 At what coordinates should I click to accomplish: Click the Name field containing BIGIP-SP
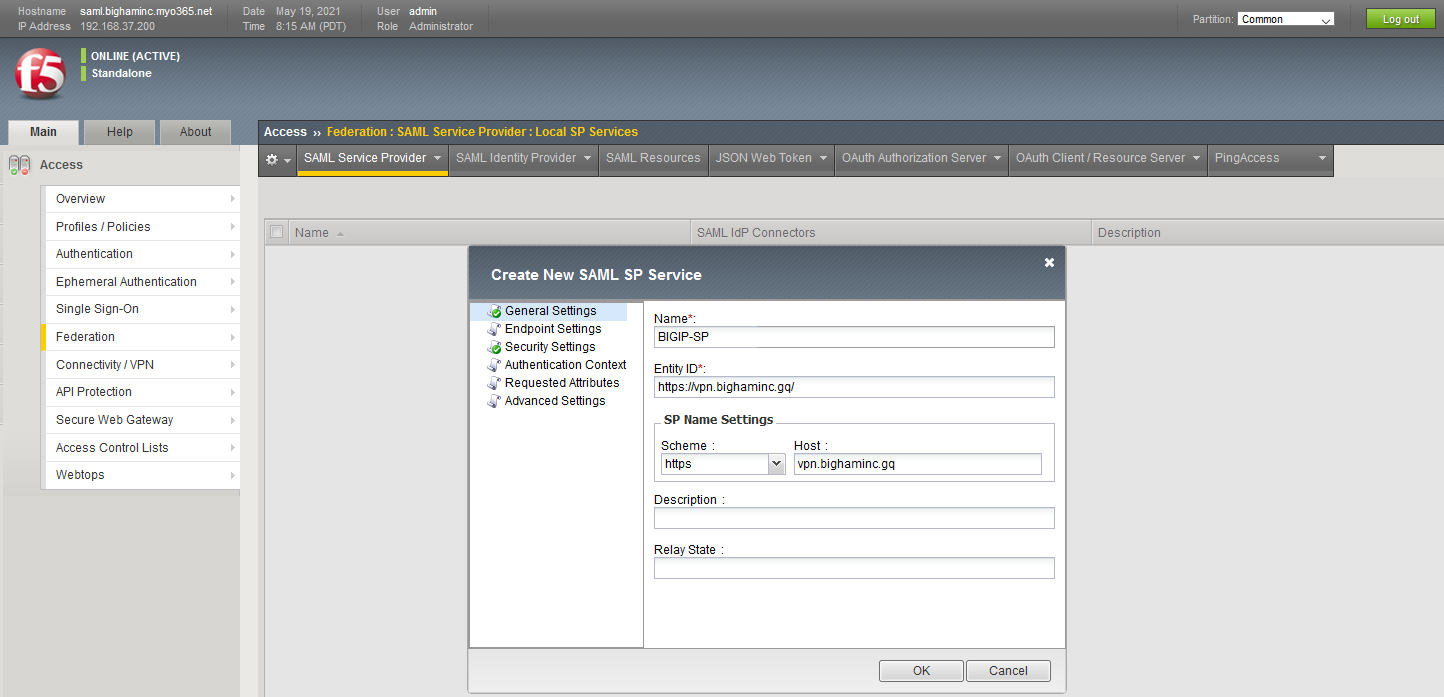854,337
